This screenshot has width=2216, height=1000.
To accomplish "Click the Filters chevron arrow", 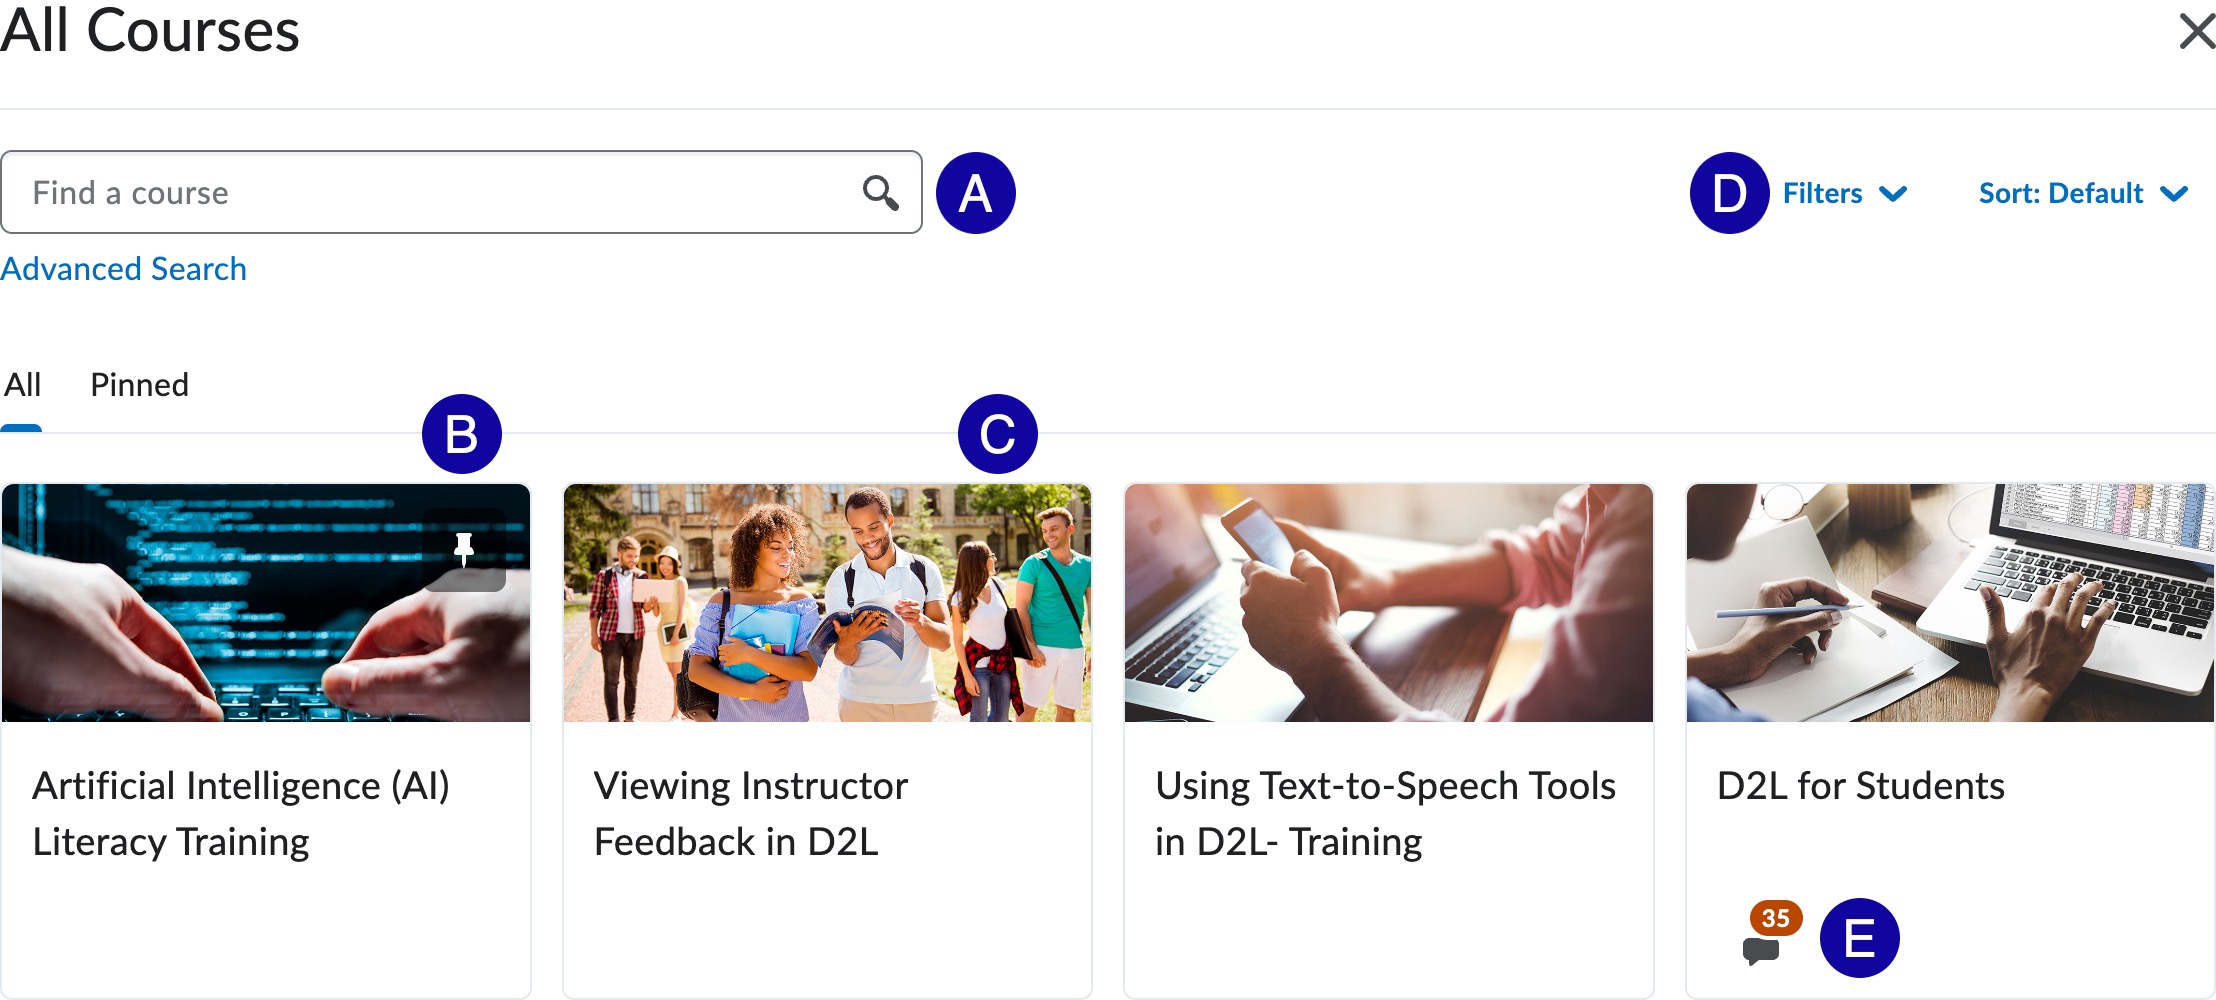I will click(1893, 193).
